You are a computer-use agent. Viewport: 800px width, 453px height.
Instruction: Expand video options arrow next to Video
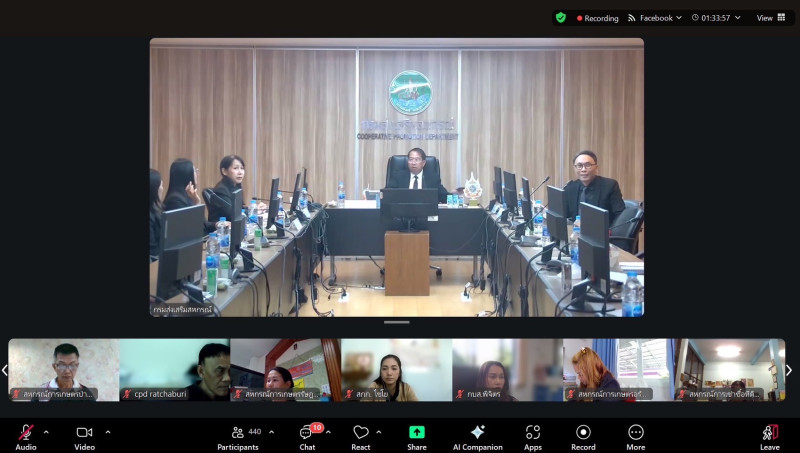coord(108,432)
